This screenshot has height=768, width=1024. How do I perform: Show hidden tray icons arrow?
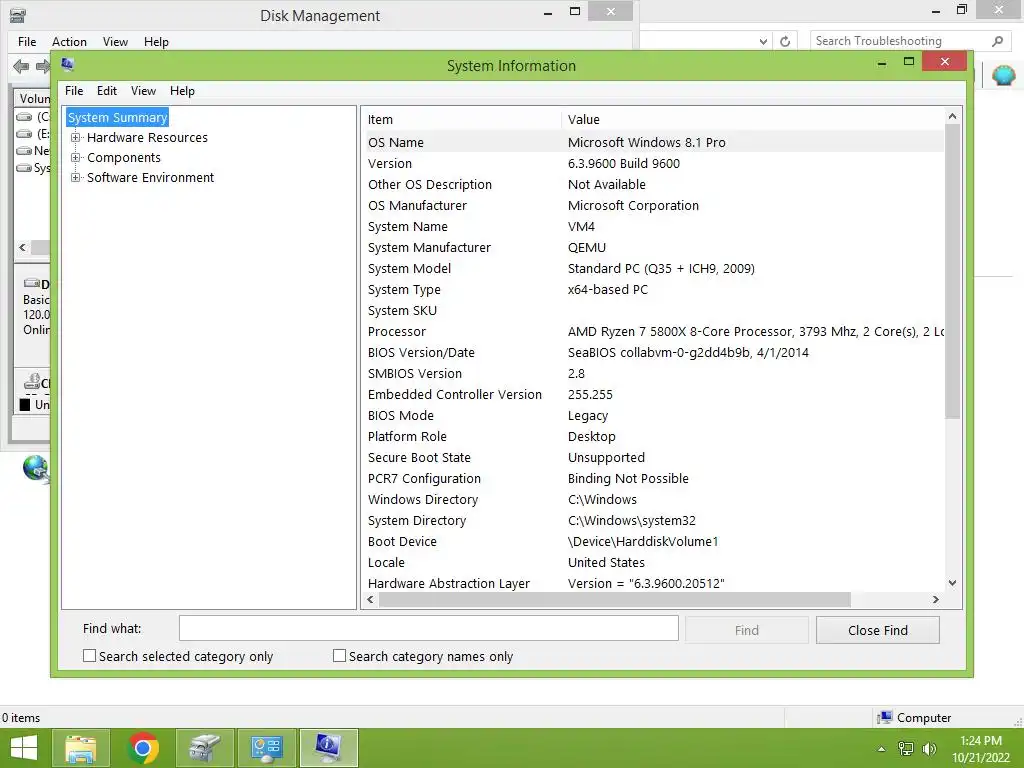pyautogui.click(x=882, y=749)
